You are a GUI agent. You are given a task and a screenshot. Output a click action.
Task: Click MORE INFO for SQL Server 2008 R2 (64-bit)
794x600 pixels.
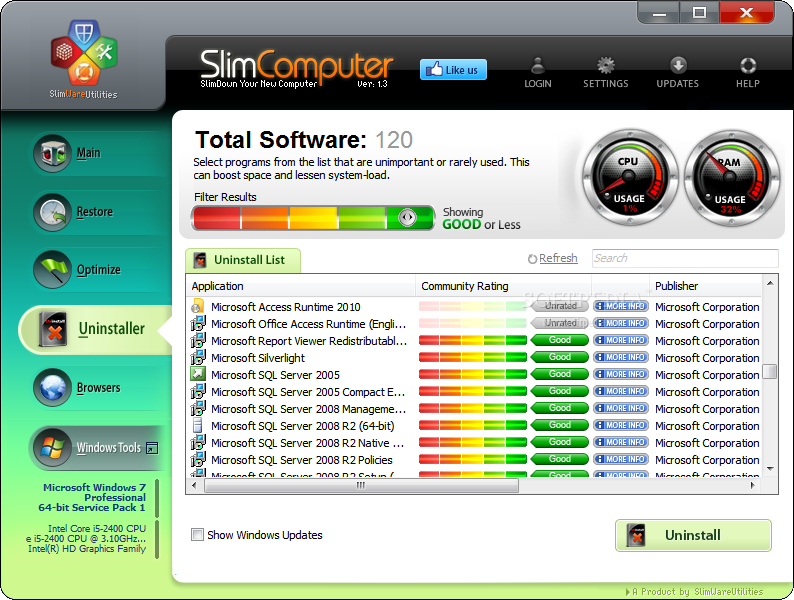pos(621,425)
